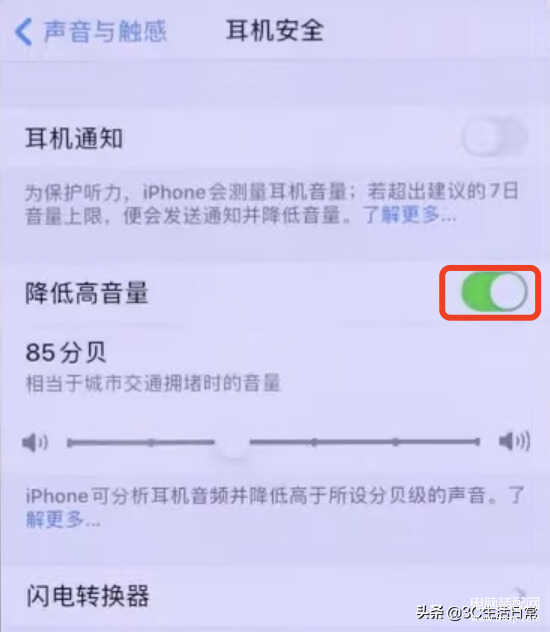The width and height of the screenshot is (550, 632).
Task: Open 解更多 link below decibel slider
Action: tap(63, 519)
